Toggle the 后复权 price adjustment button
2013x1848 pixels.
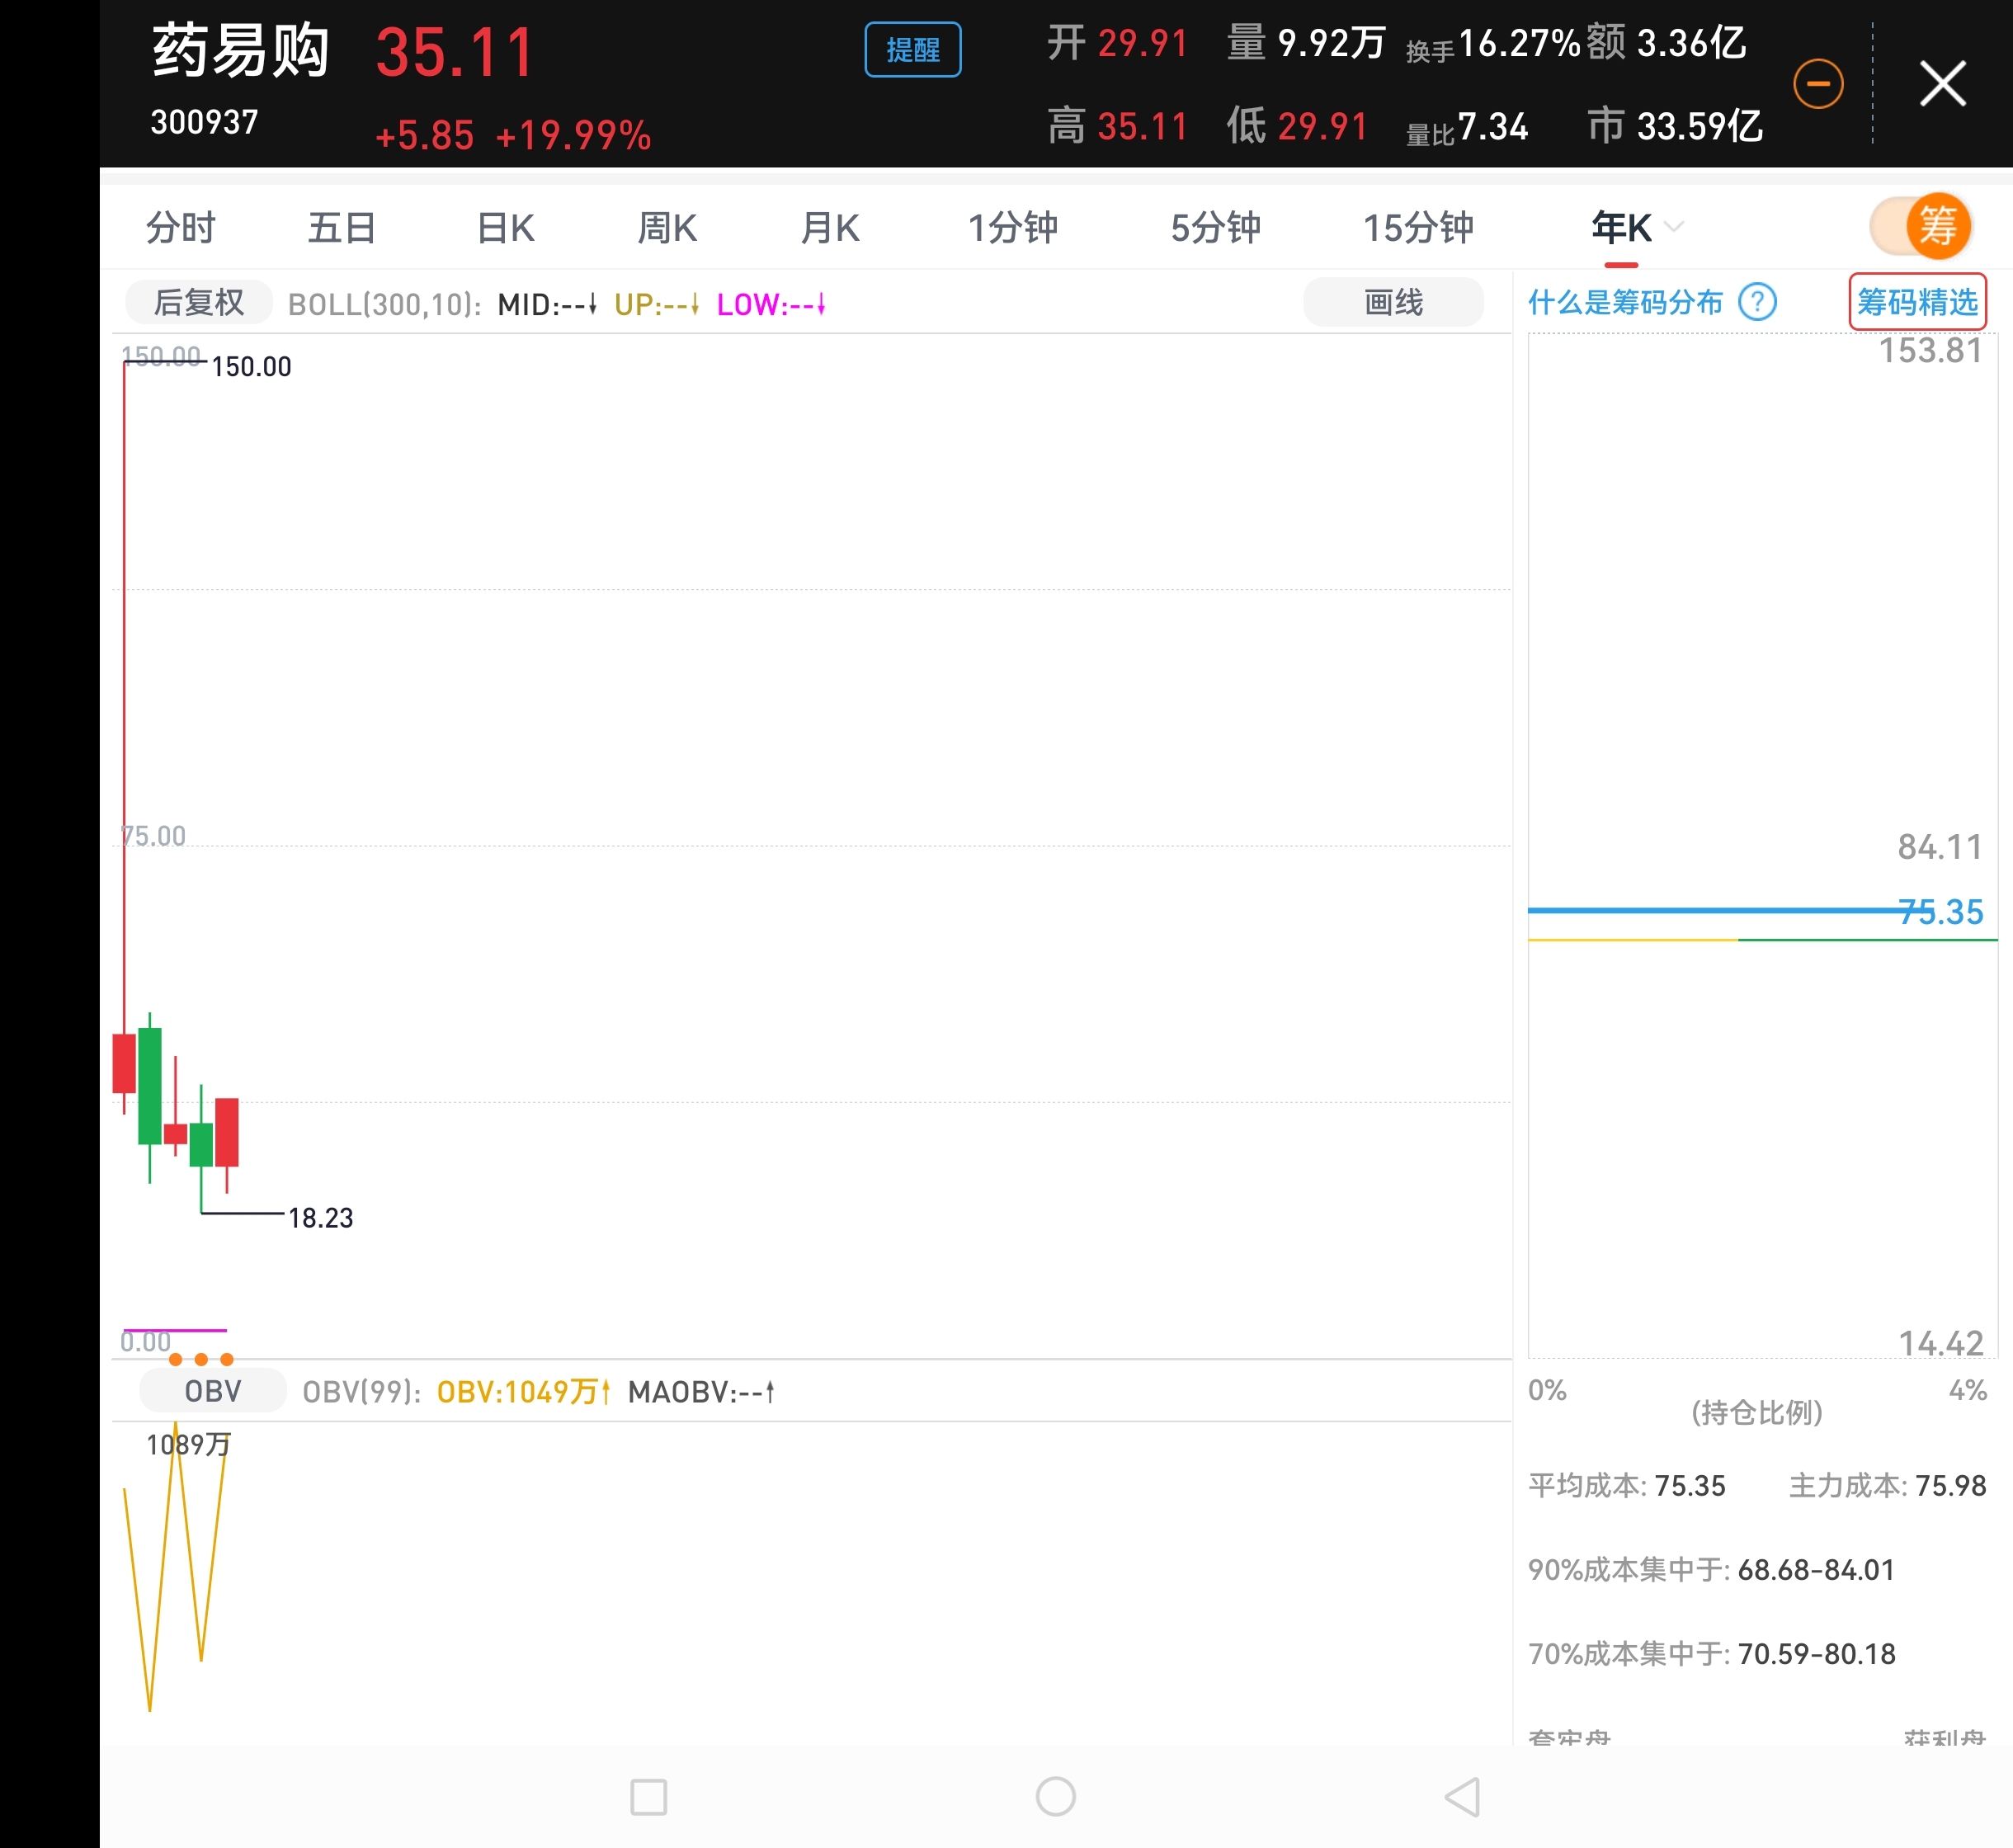coord(198,303)
